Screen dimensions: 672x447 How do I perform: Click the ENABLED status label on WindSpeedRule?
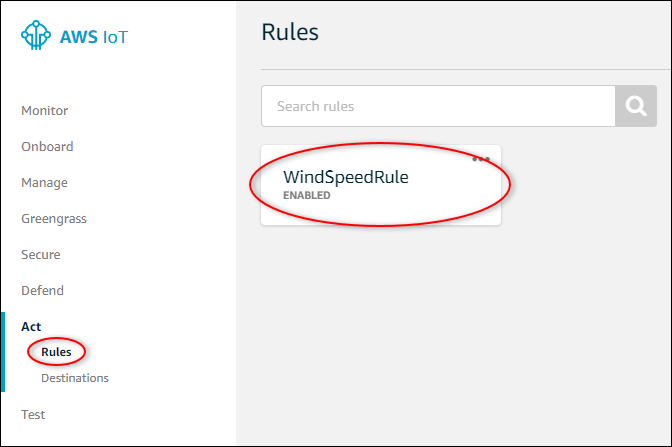coord(306,195)
